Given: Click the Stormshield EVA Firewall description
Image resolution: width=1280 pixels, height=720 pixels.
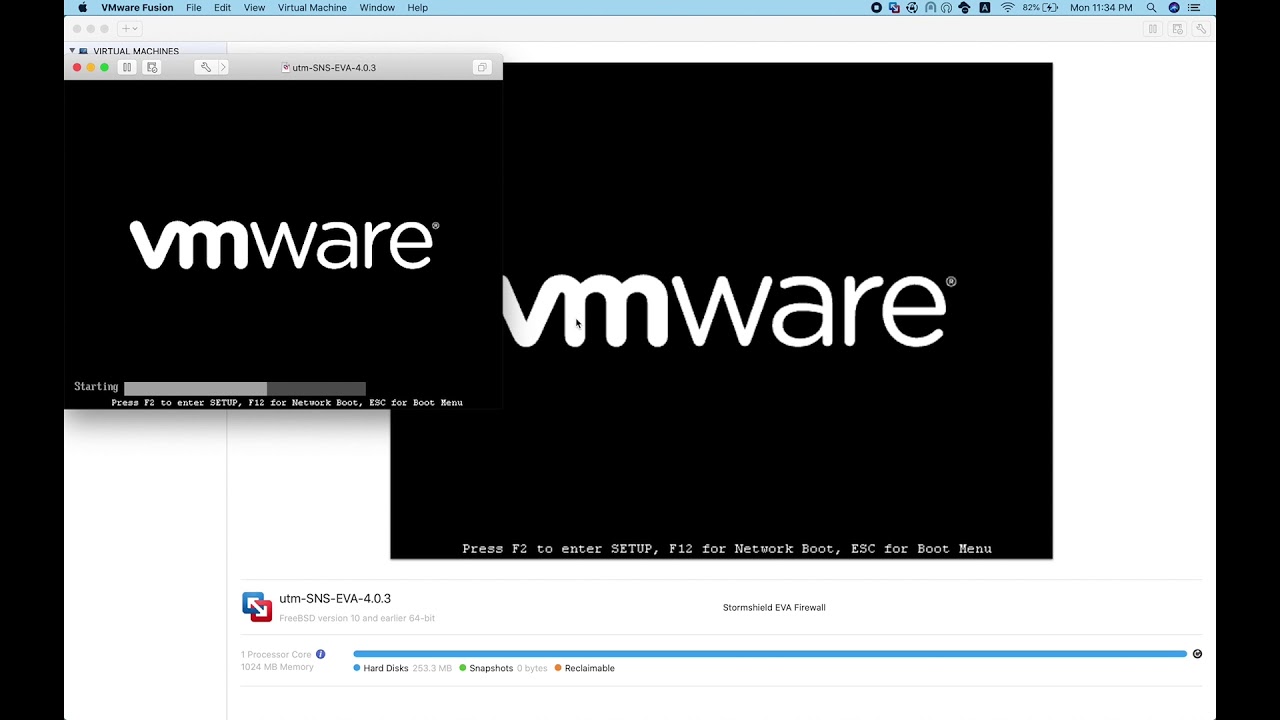Looking at the screenshot, I should tap(774, 607).
